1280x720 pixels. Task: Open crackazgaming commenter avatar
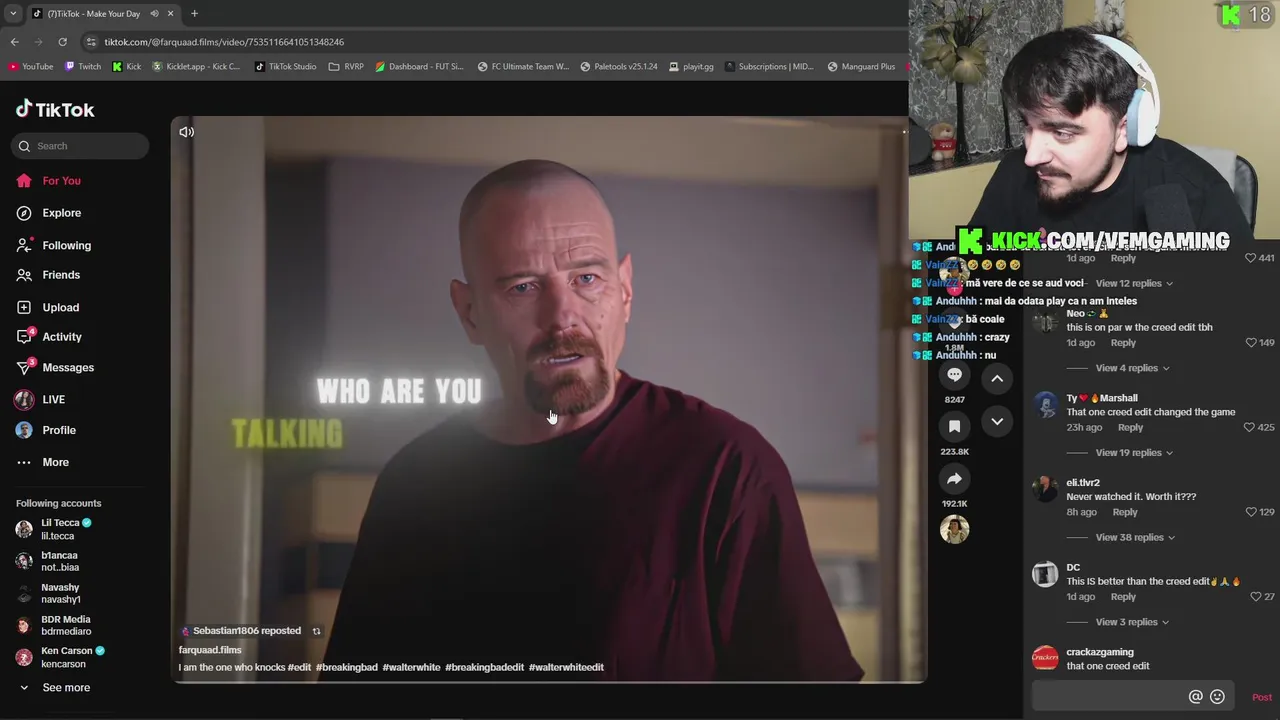pos(1045,659)
